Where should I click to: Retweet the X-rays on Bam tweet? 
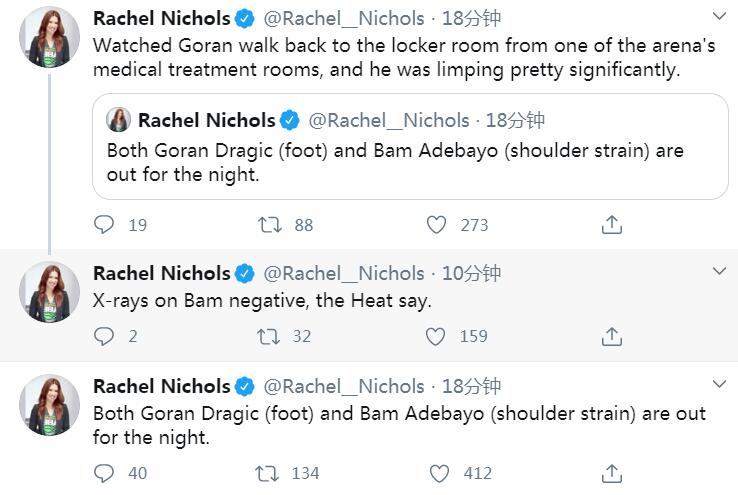tap(269, 337)
